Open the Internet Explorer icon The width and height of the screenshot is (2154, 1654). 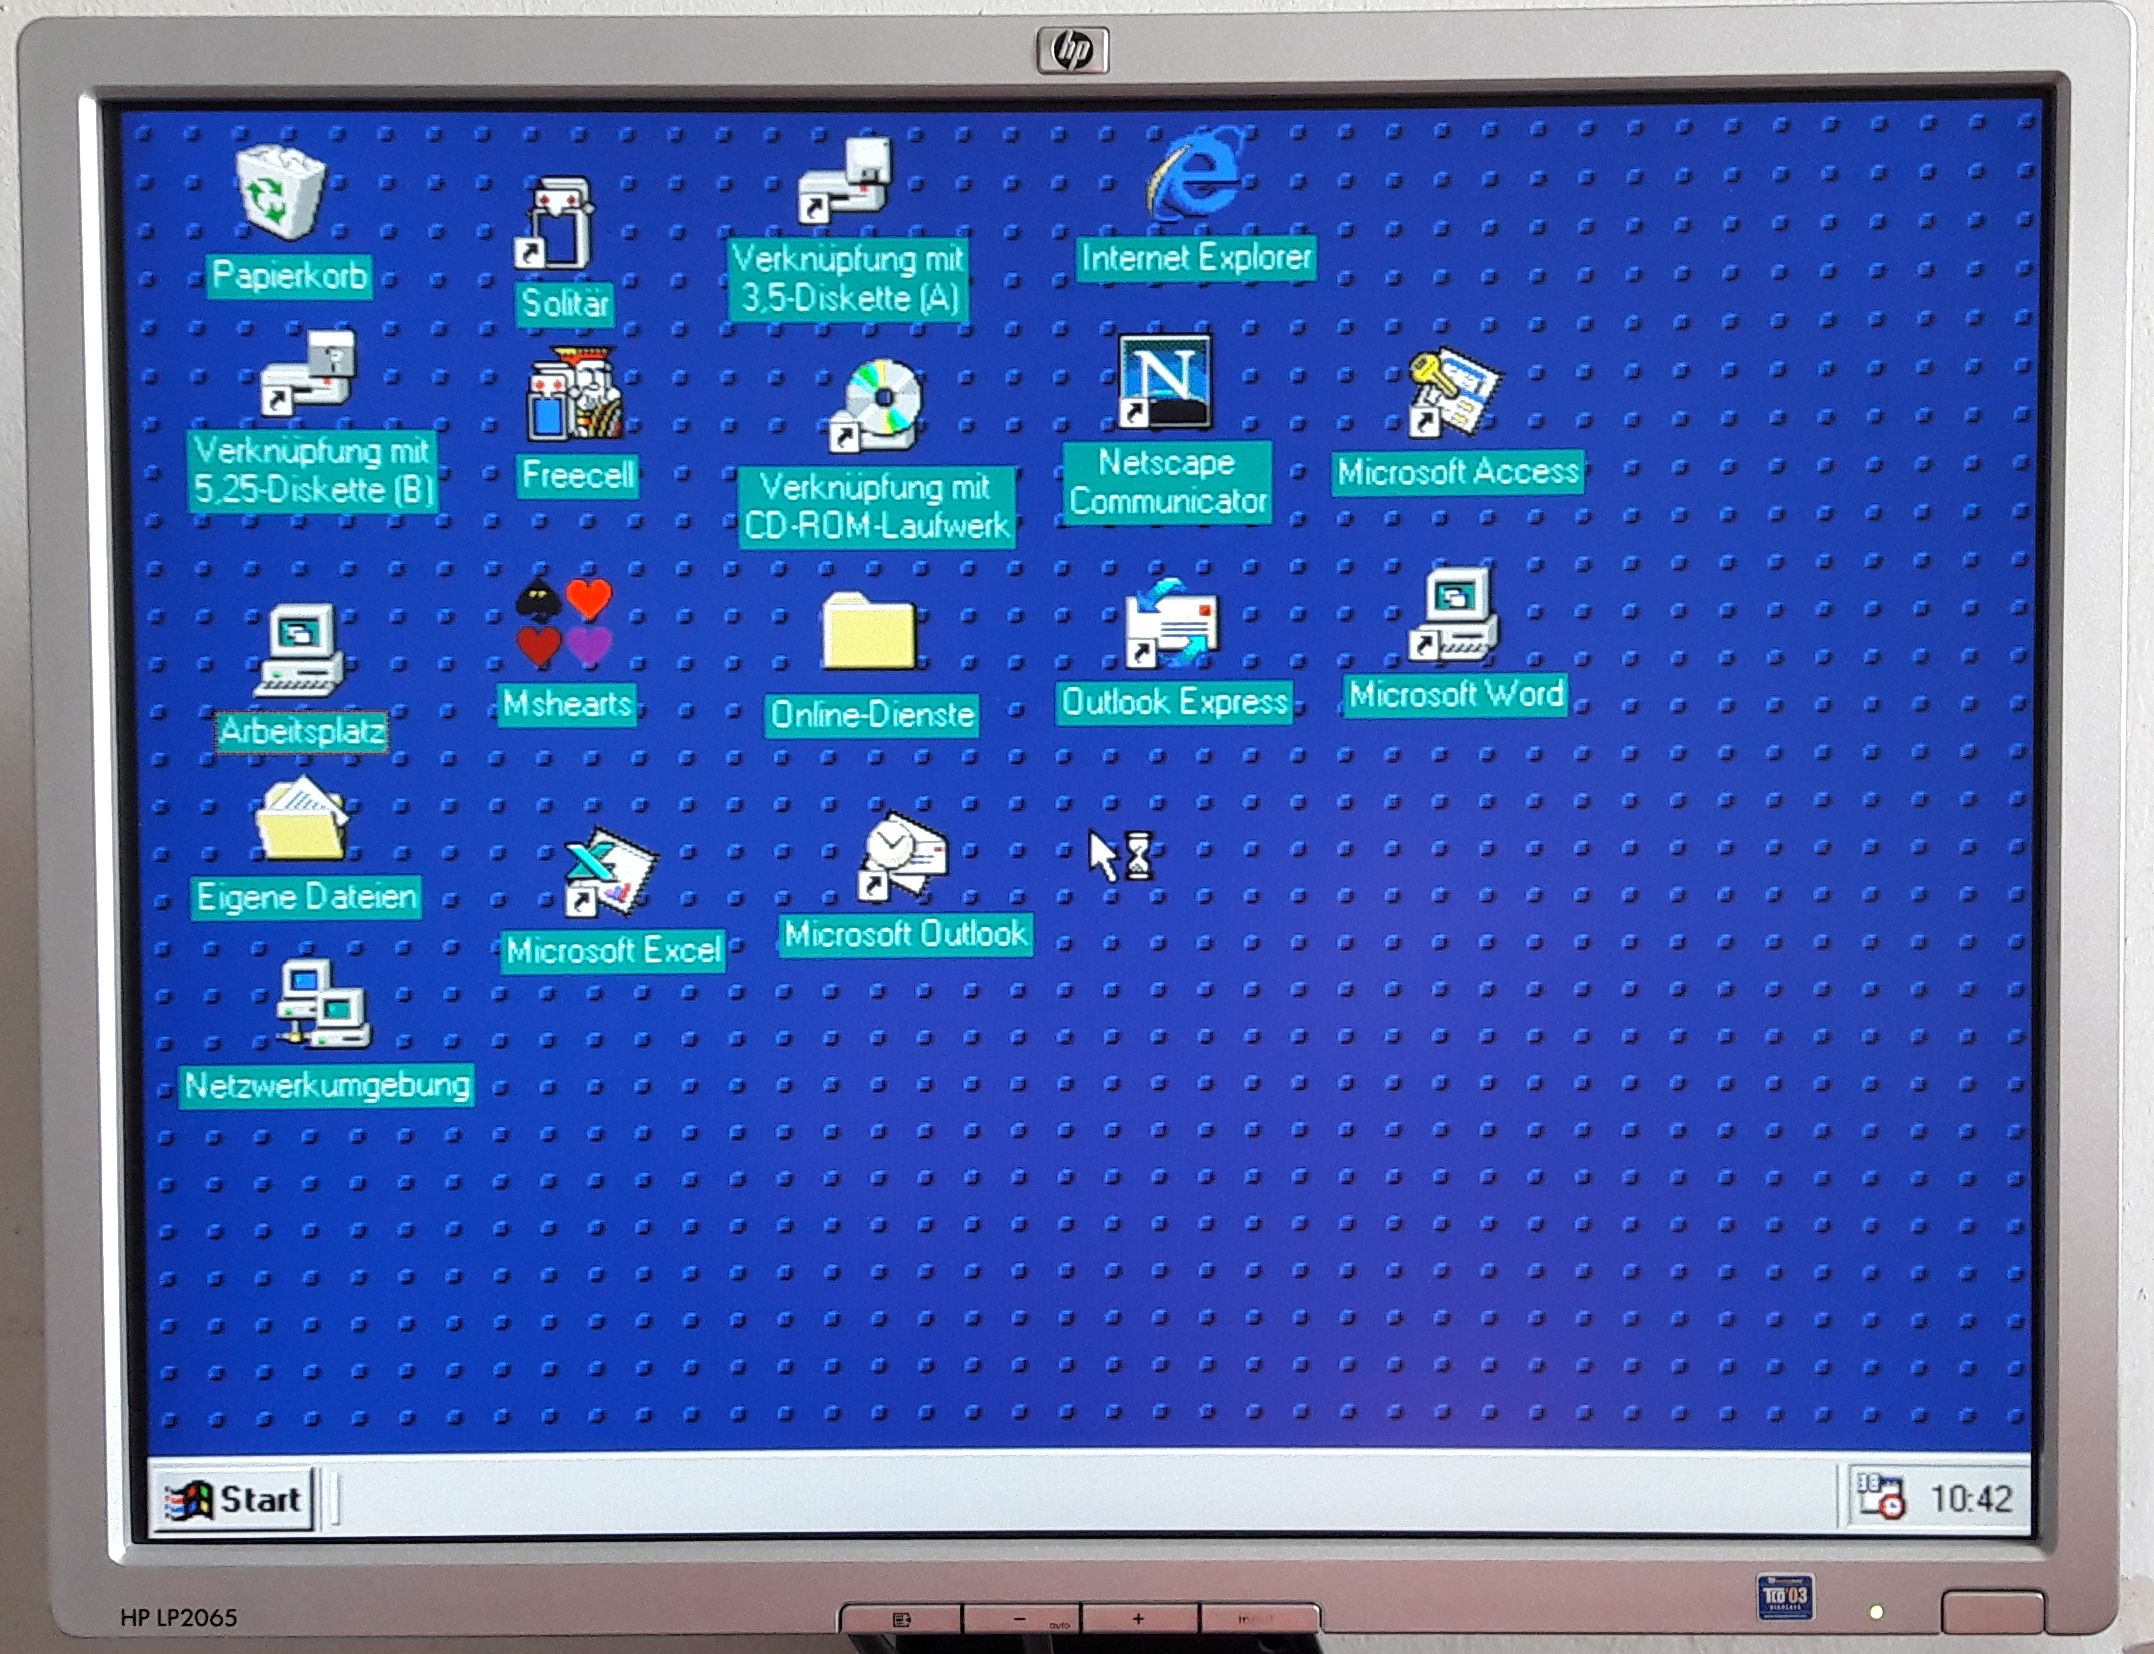tap(1196, 176)
